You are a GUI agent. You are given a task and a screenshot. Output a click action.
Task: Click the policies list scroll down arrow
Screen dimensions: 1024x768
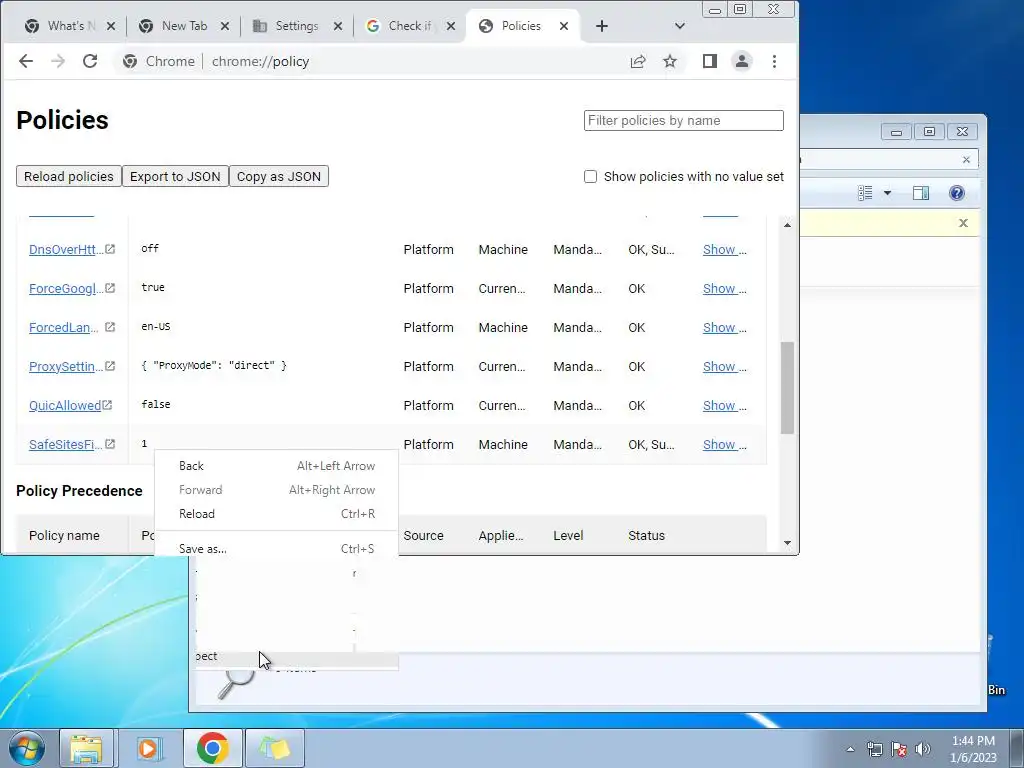787,543
